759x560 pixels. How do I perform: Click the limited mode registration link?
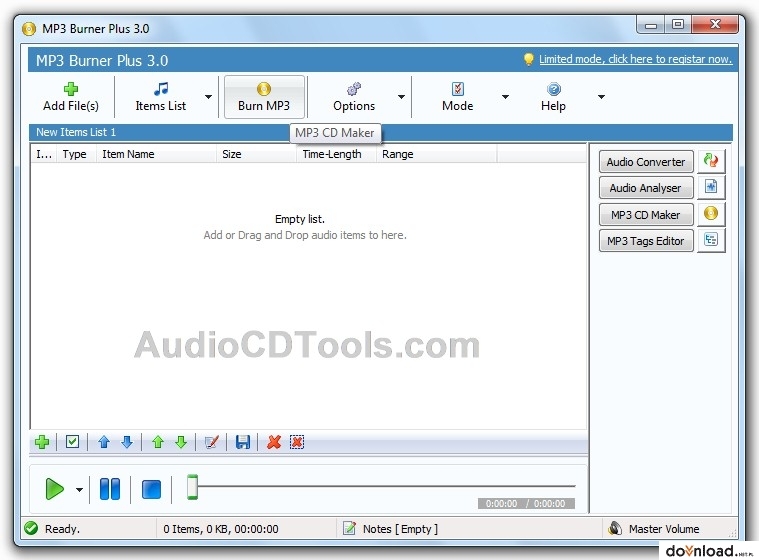pyautogui.click(x=636, y=60)
